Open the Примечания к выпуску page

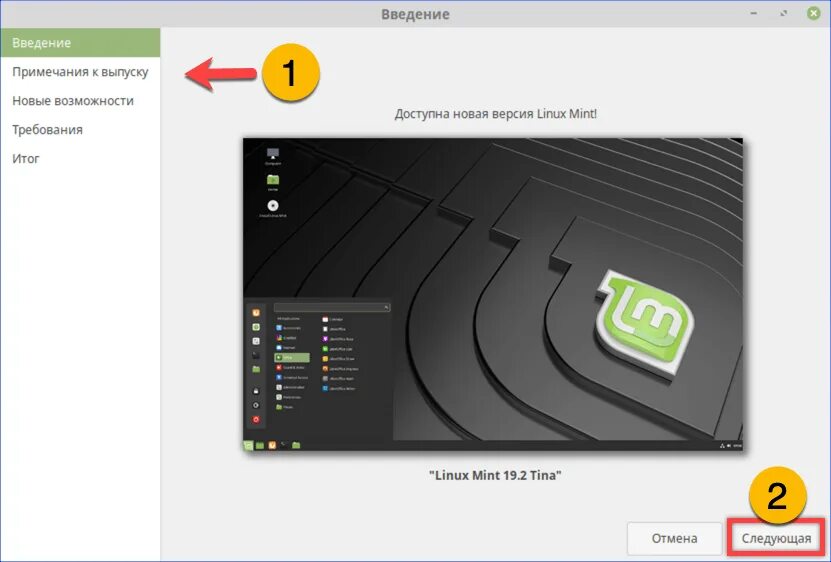80,72
